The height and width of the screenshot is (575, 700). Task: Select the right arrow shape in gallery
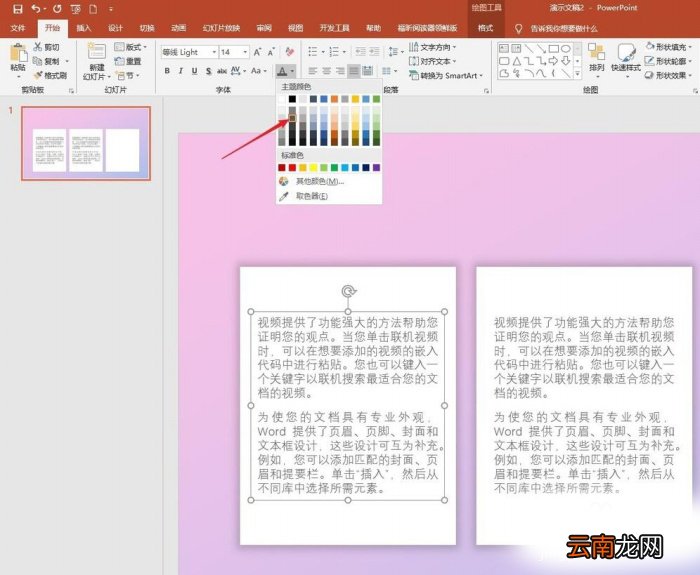click(554, 61)
